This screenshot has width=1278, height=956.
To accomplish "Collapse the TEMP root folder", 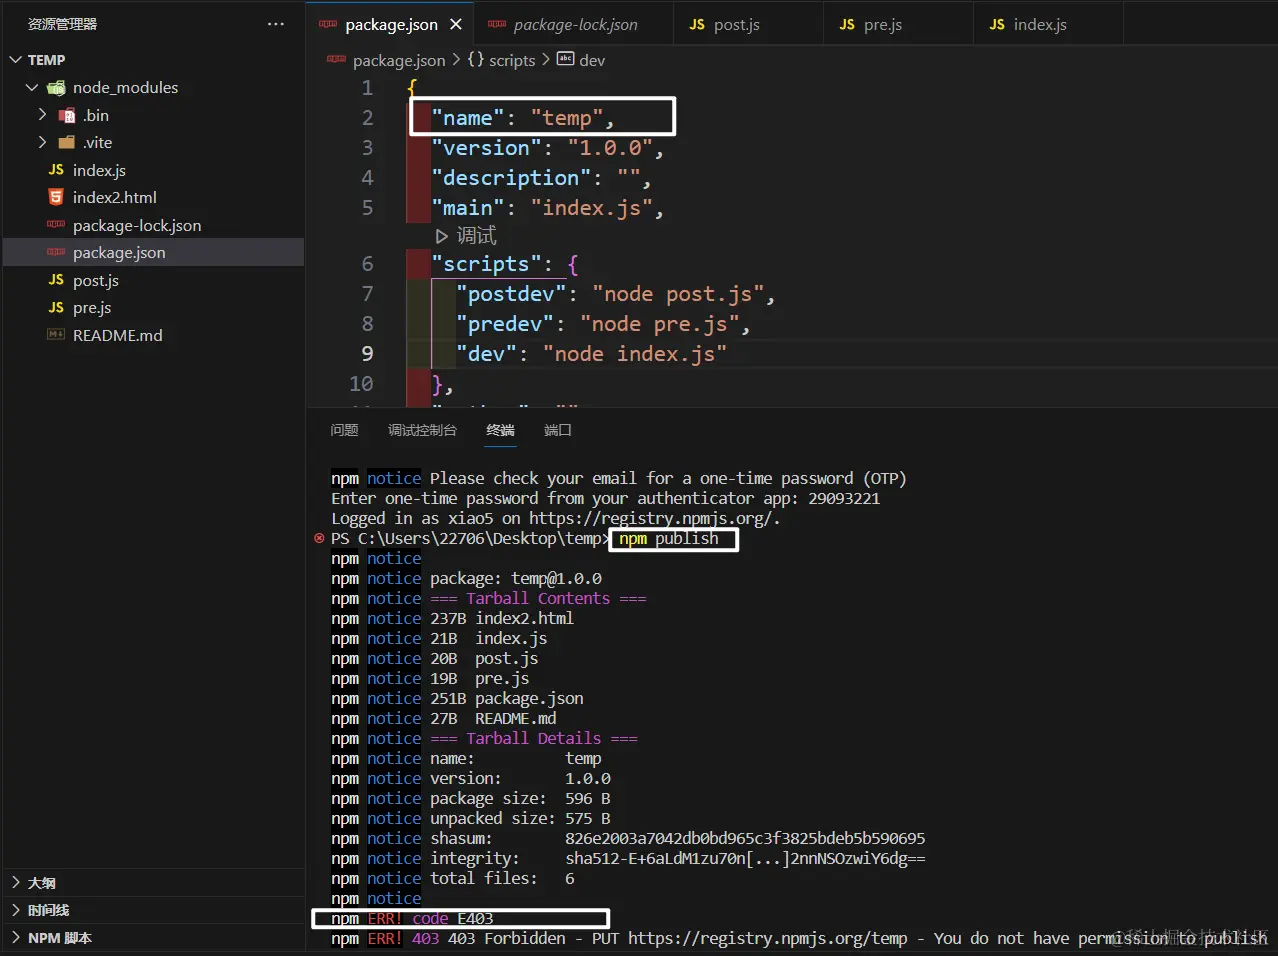I will click(x=15, y=60).
